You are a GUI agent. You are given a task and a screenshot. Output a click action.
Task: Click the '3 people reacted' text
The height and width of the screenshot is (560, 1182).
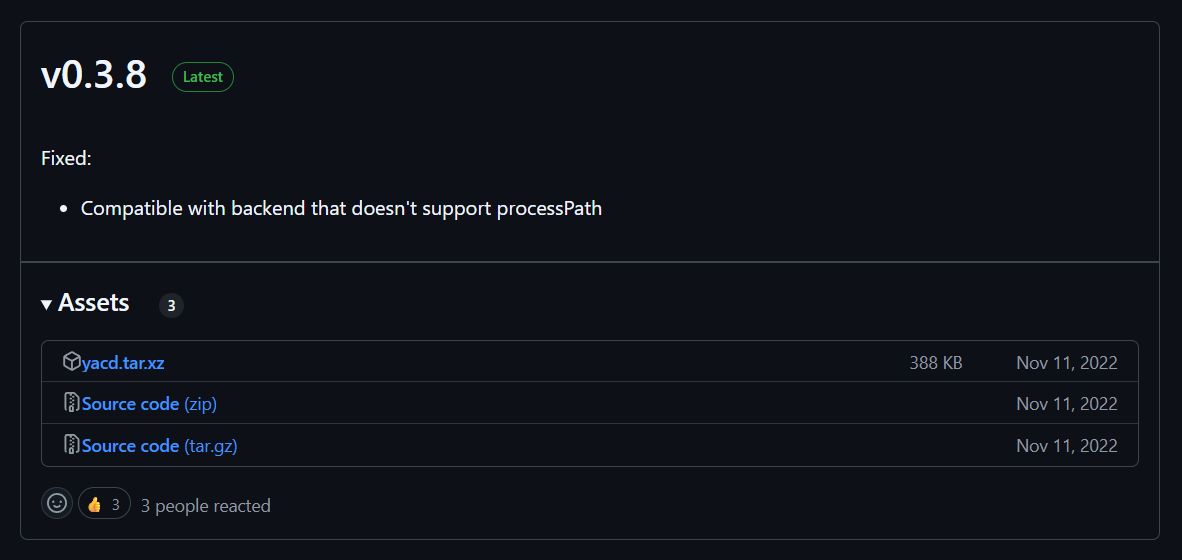pos(205,506)
